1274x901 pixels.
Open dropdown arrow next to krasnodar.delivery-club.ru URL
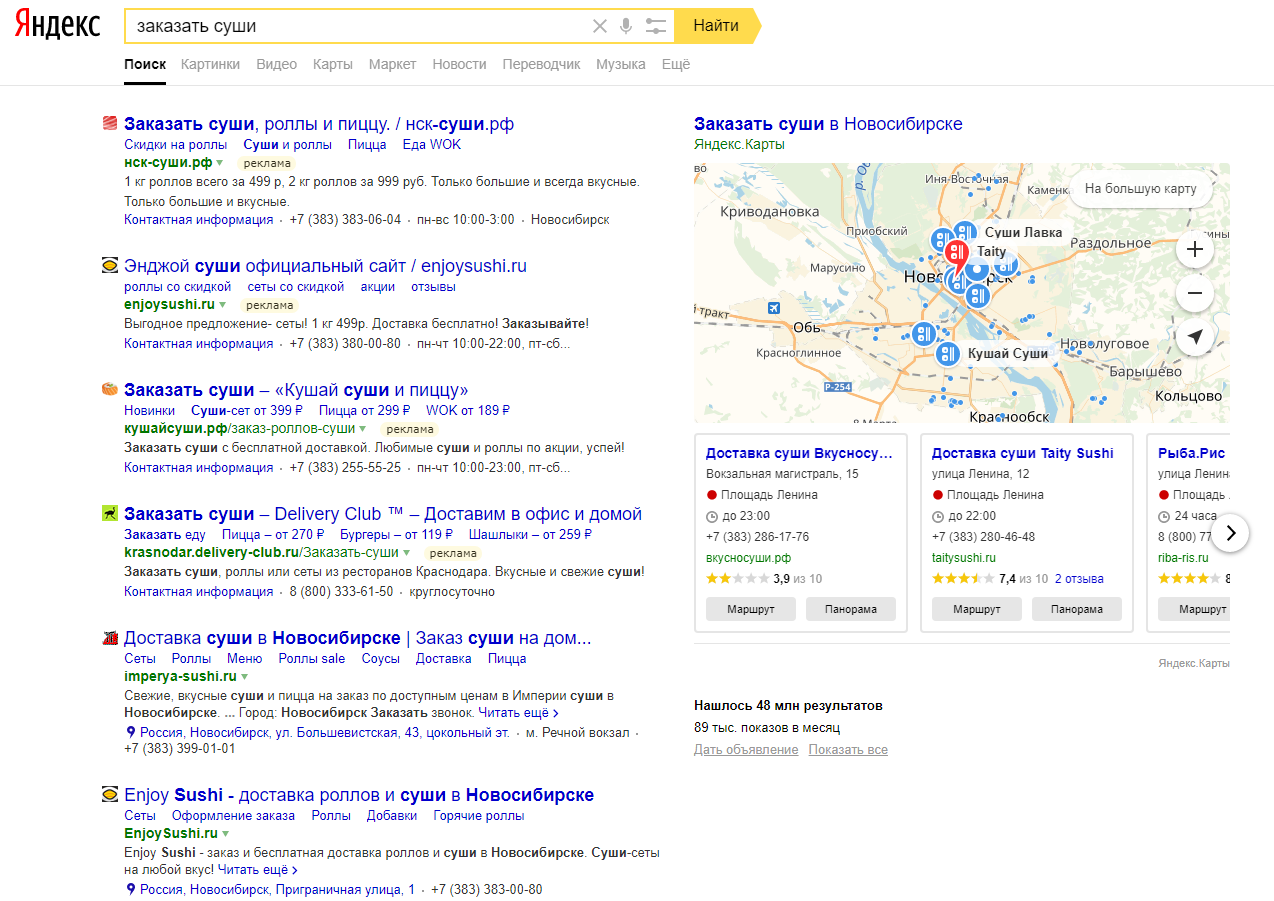(x=407, y=552)
